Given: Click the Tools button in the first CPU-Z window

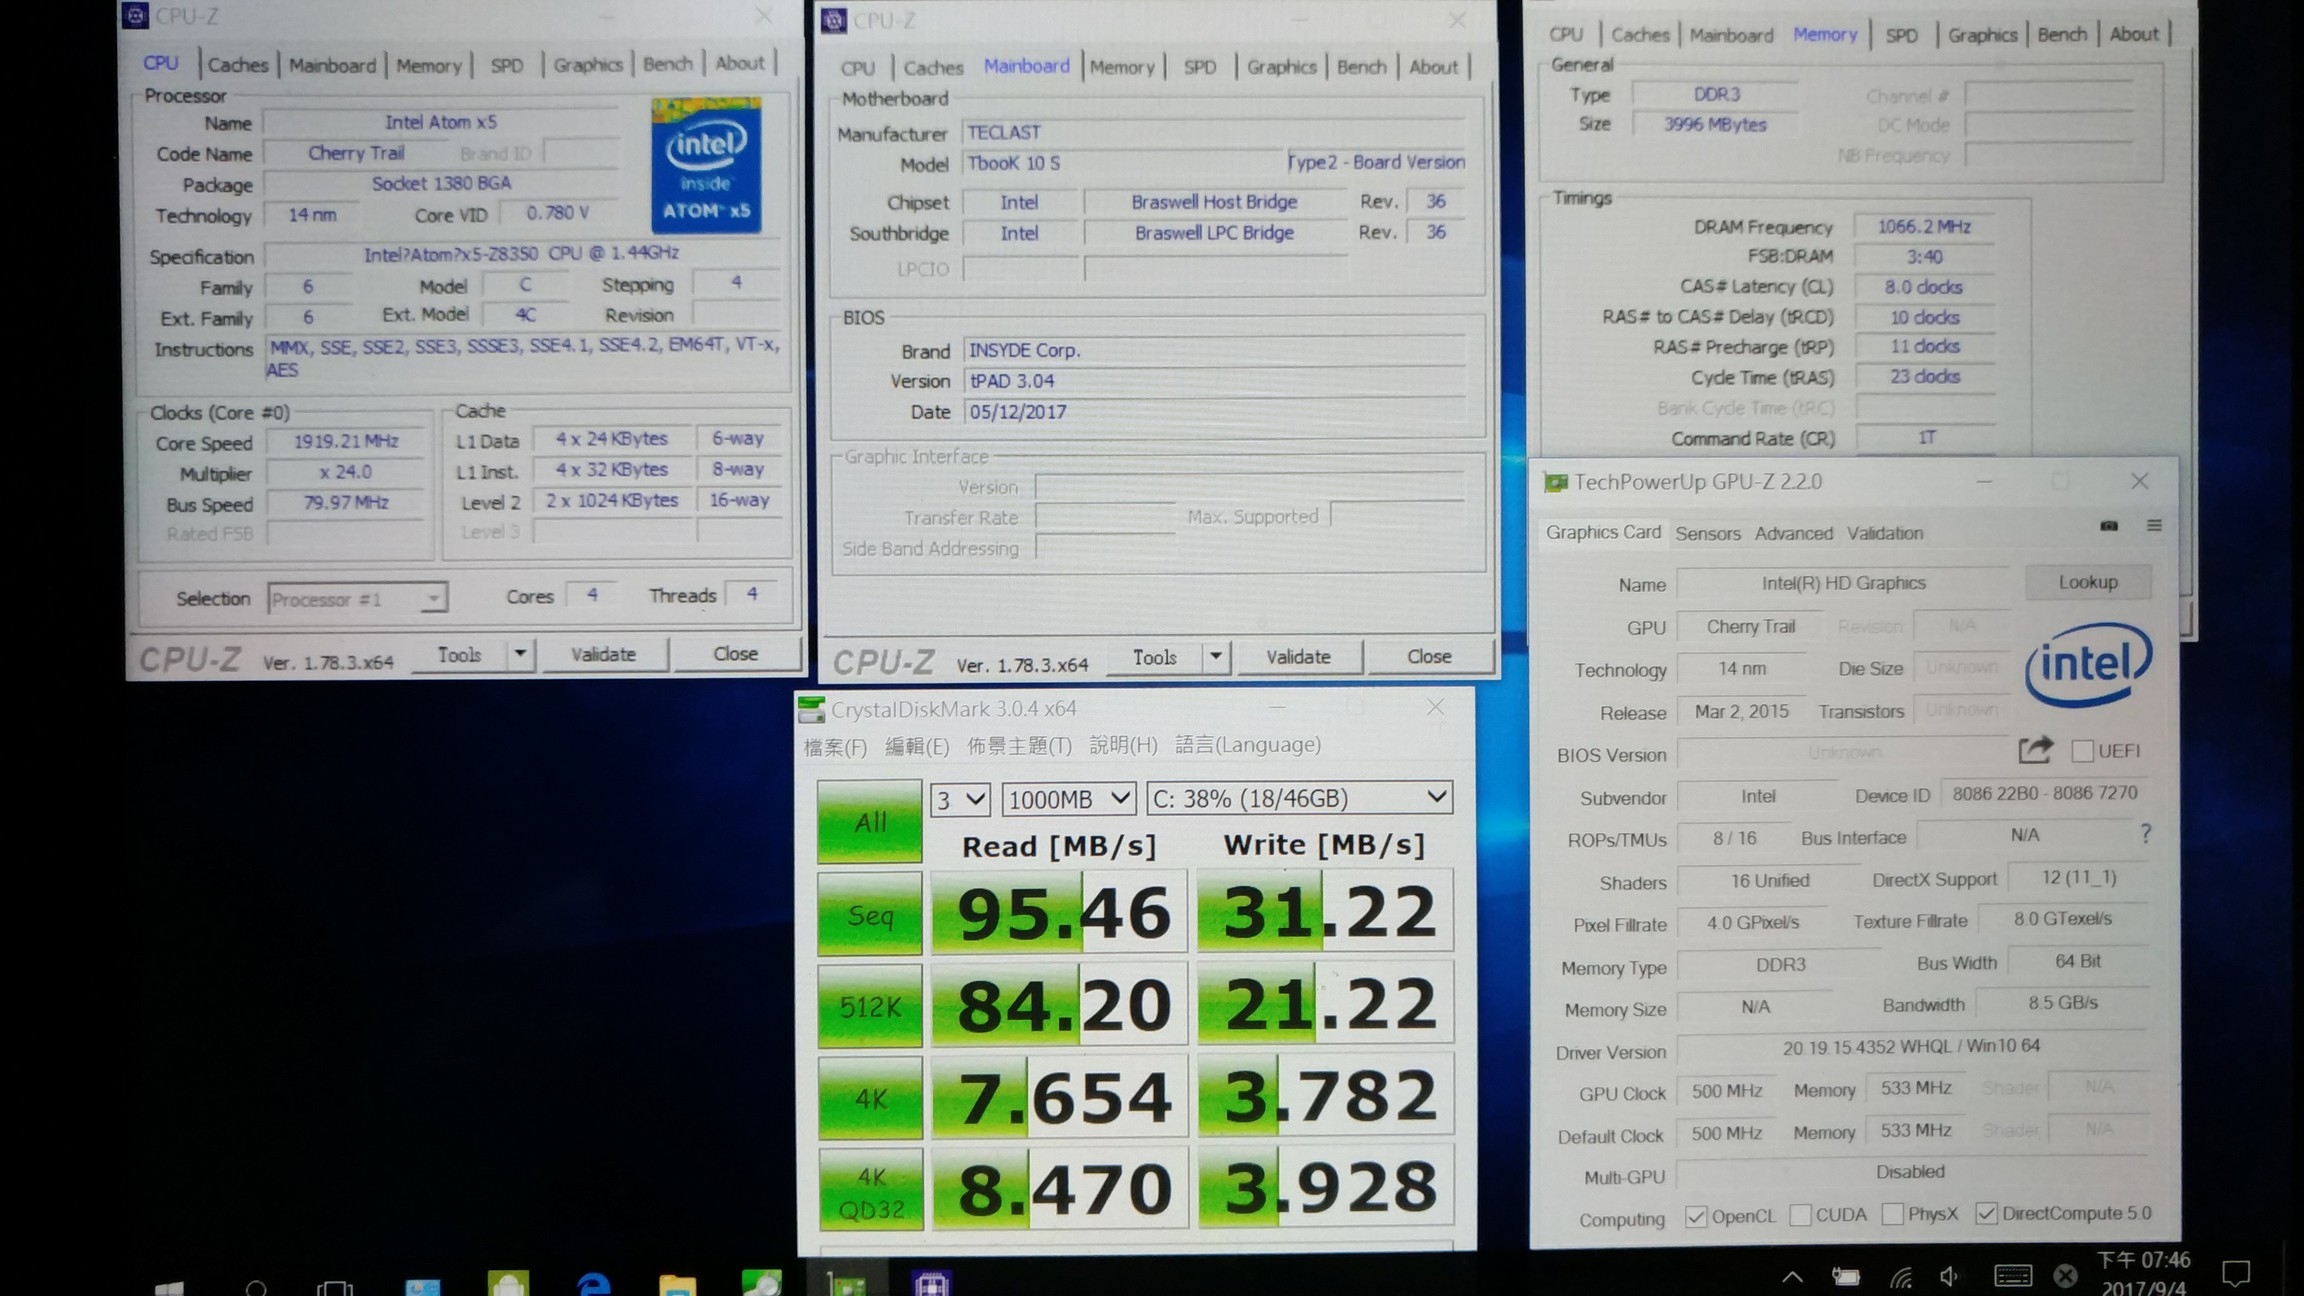Looking at the screenshot, I should [x=459, y=655].
